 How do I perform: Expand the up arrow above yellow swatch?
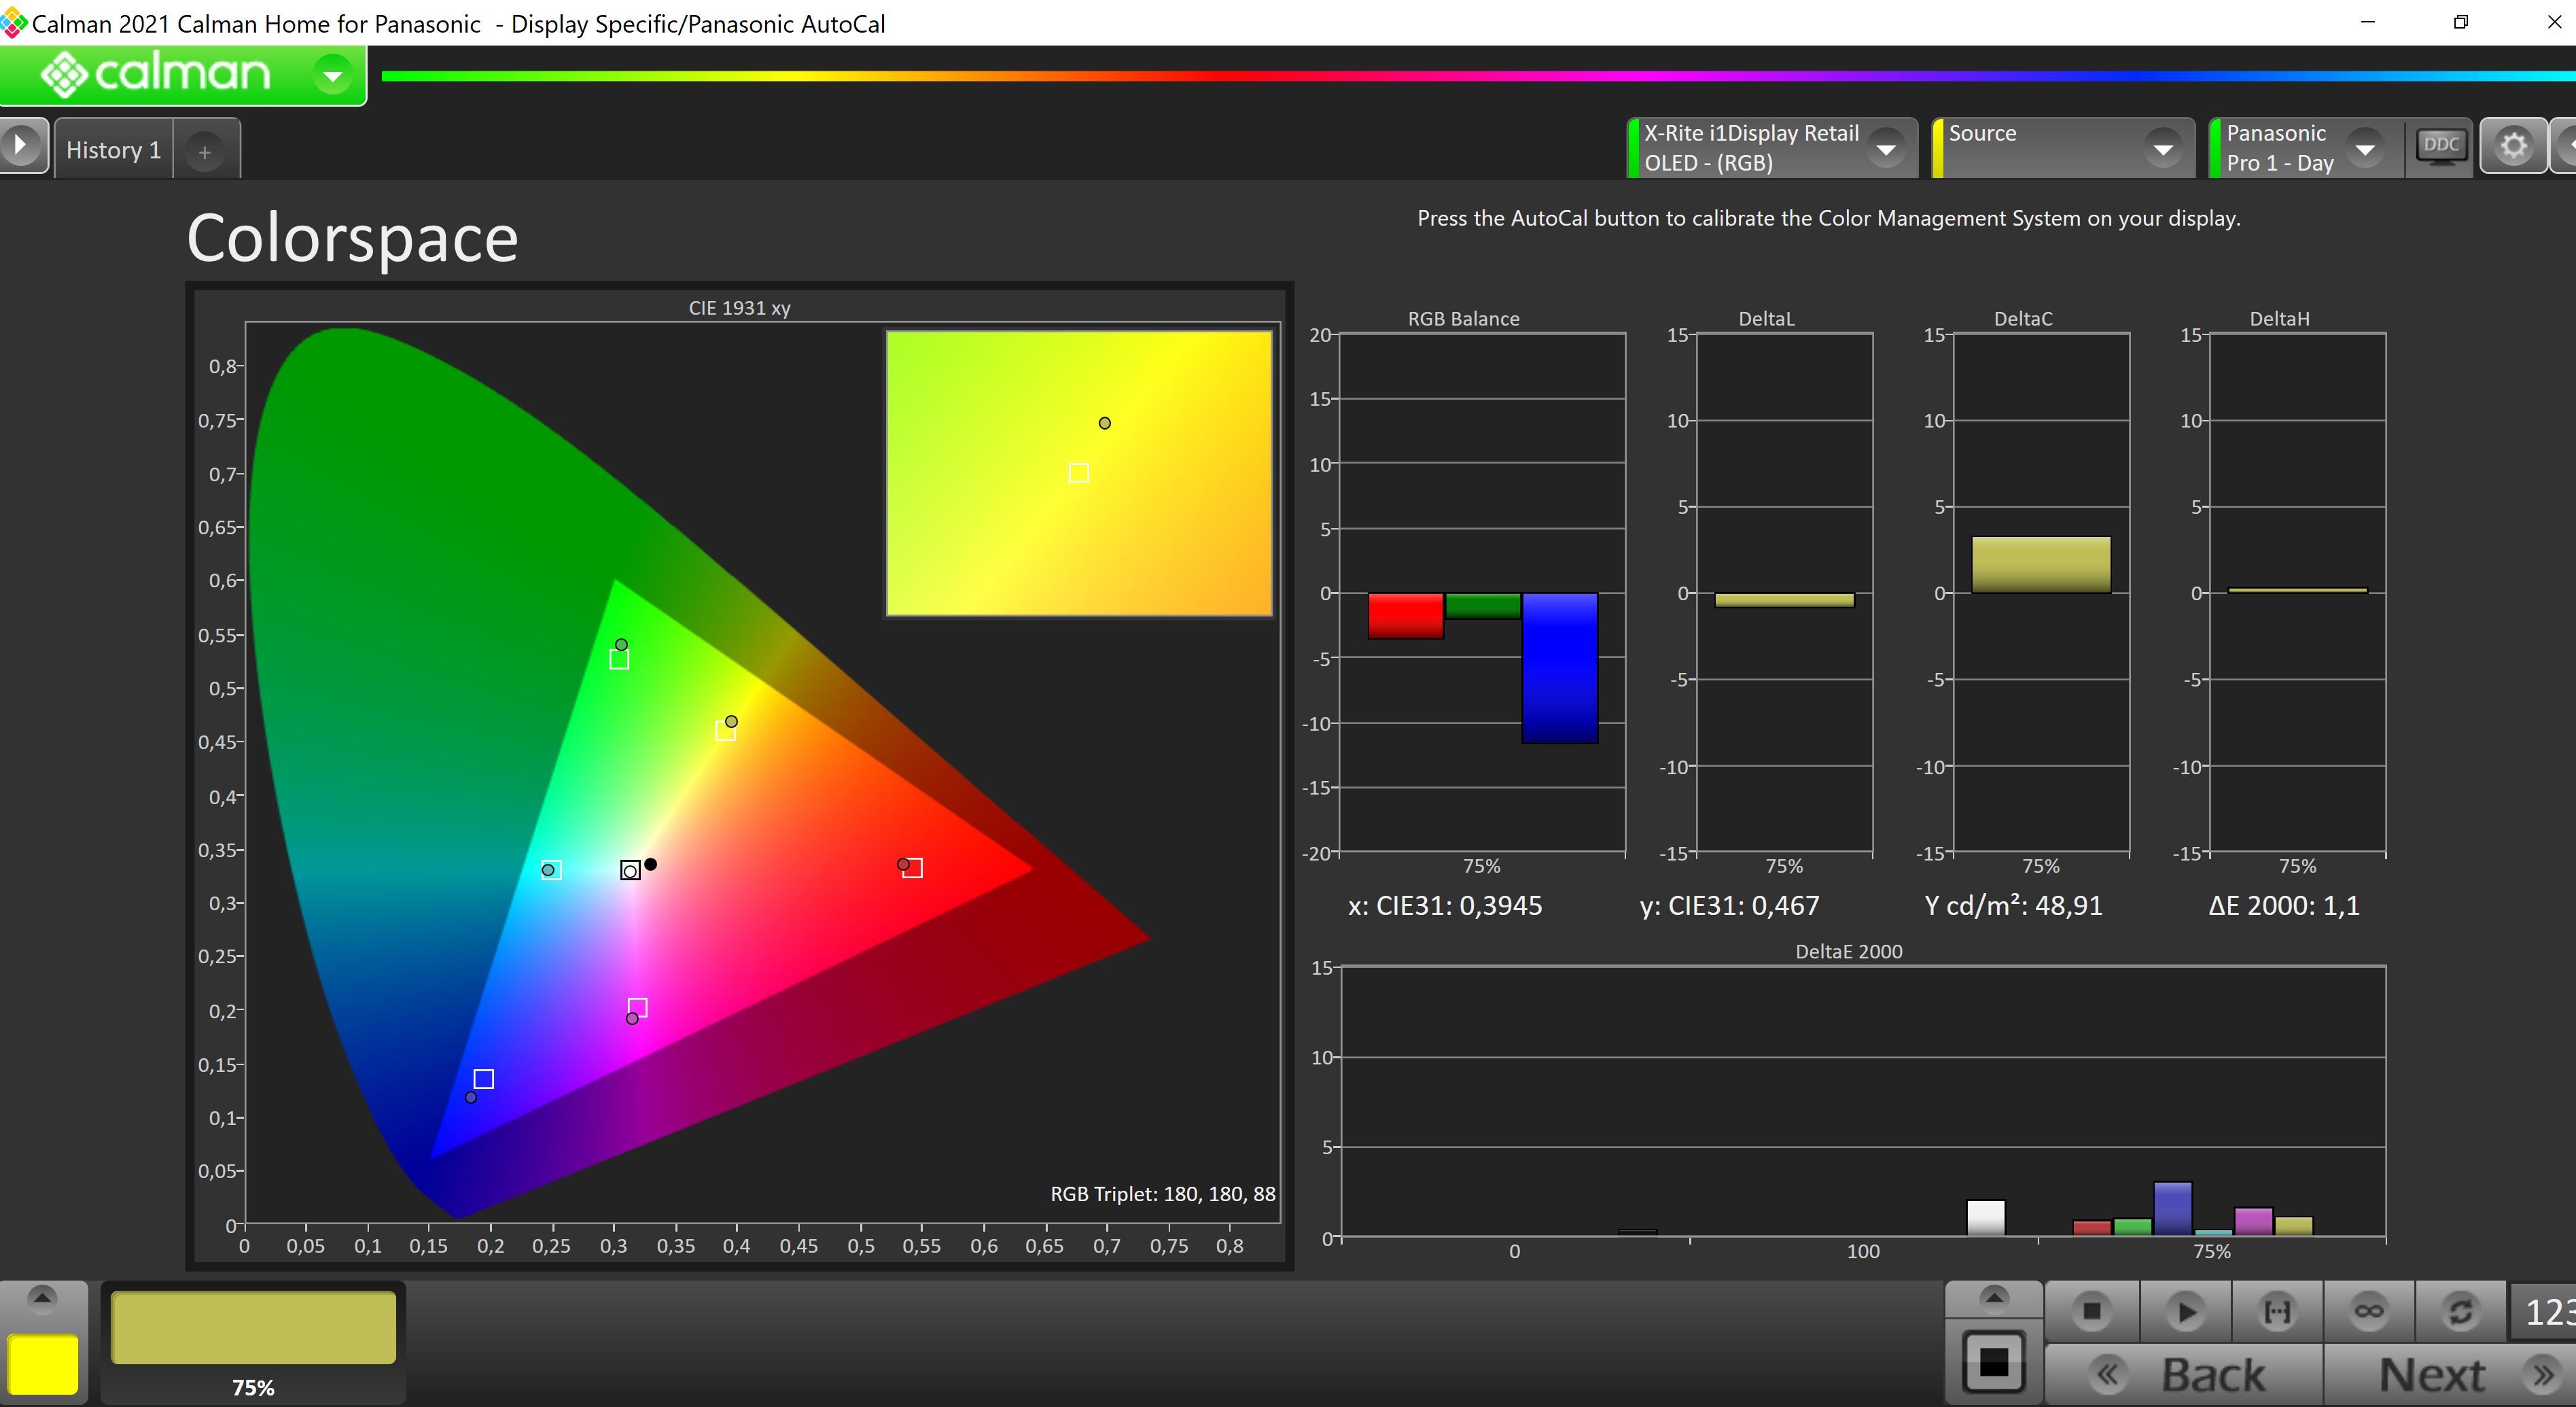pos(42,1298)
